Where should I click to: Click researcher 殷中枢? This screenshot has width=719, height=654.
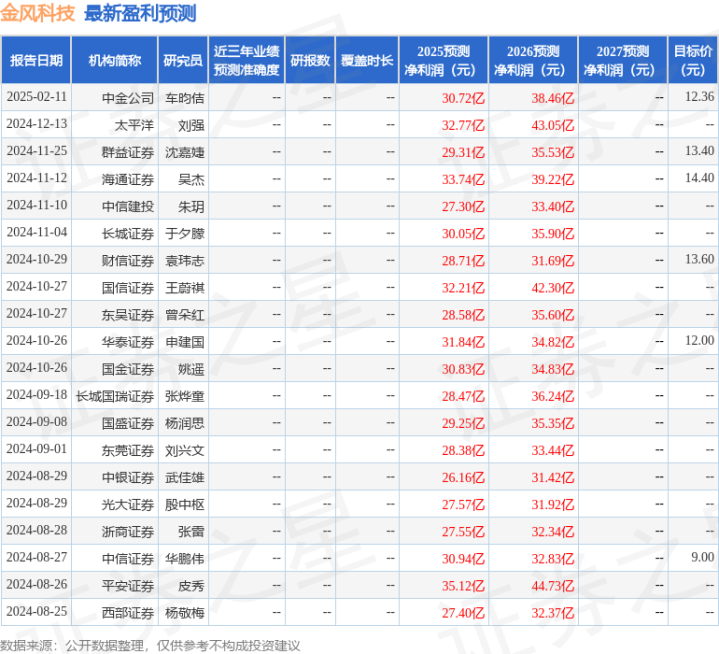tap(185, 504)
